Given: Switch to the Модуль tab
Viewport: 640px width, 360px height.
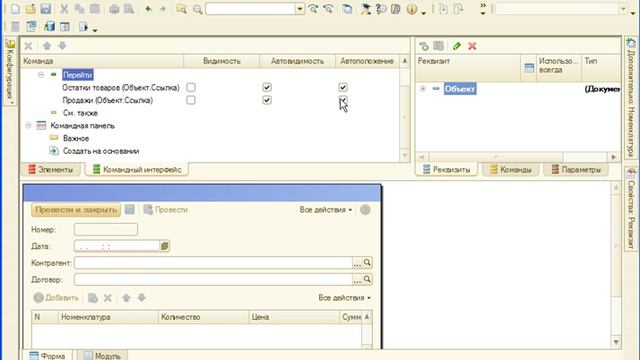Looking at the screenshot, I should [102, 355].
